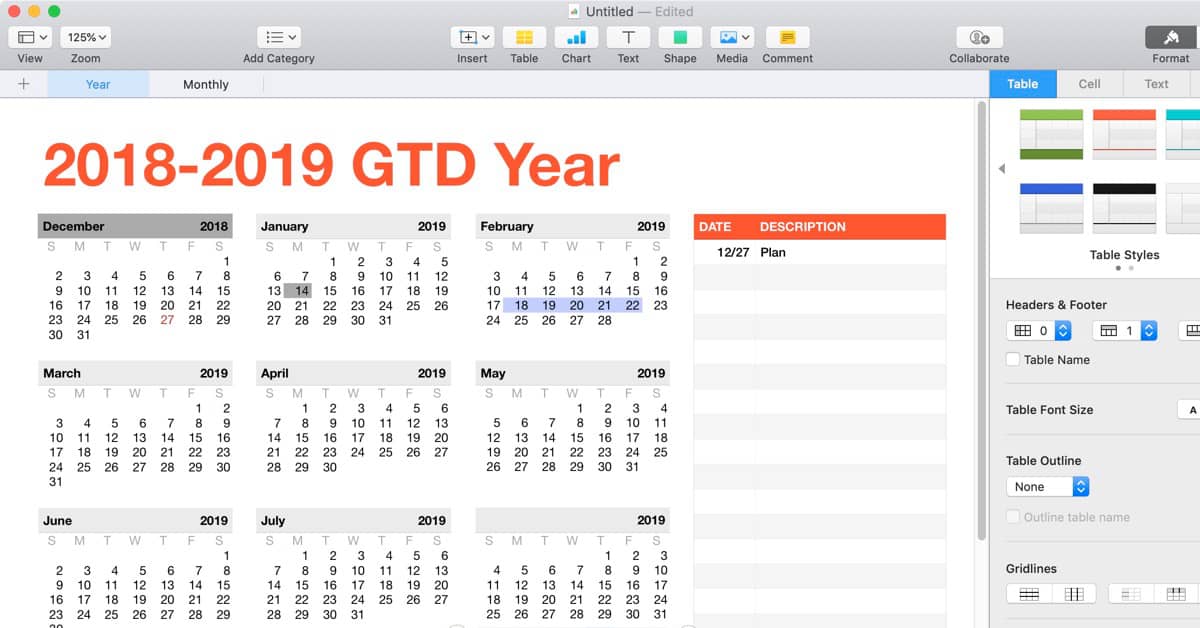Screen dimensions: 1200x628
Task: Change header rows count dropdown showing 1
Action: 1125,330
